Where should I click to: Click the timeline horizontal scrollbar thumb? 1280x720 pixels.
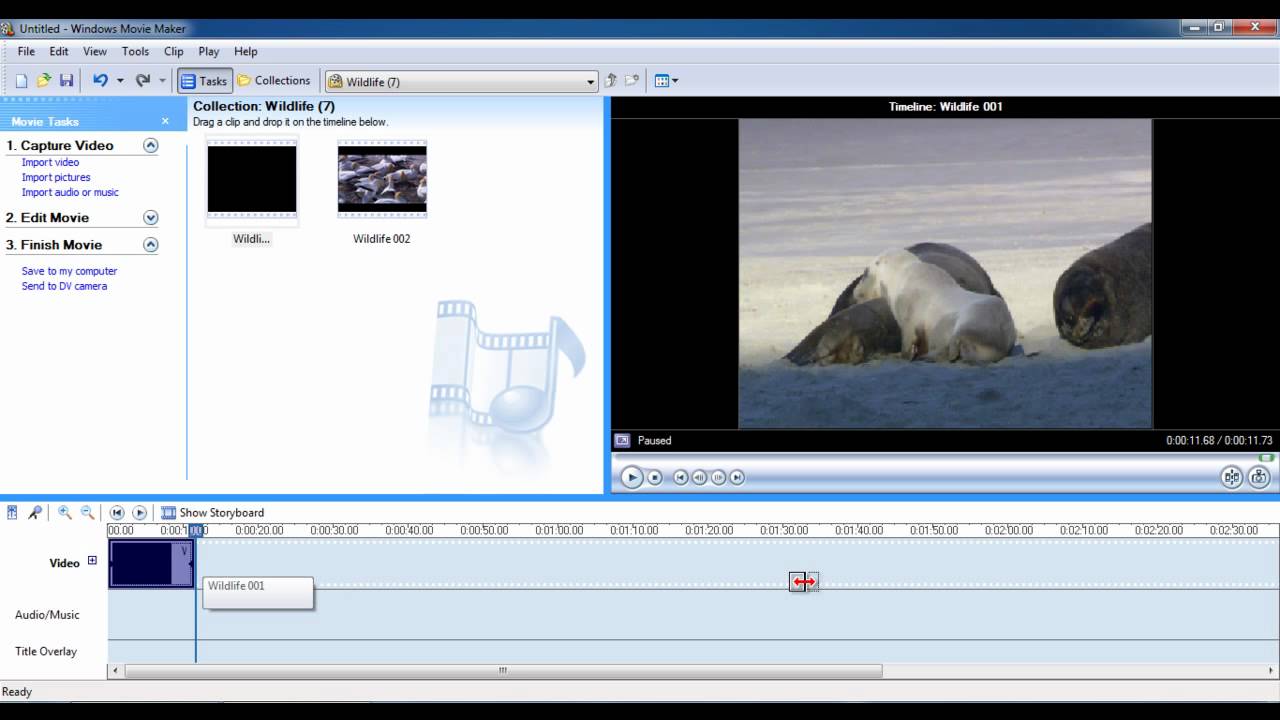503,671
